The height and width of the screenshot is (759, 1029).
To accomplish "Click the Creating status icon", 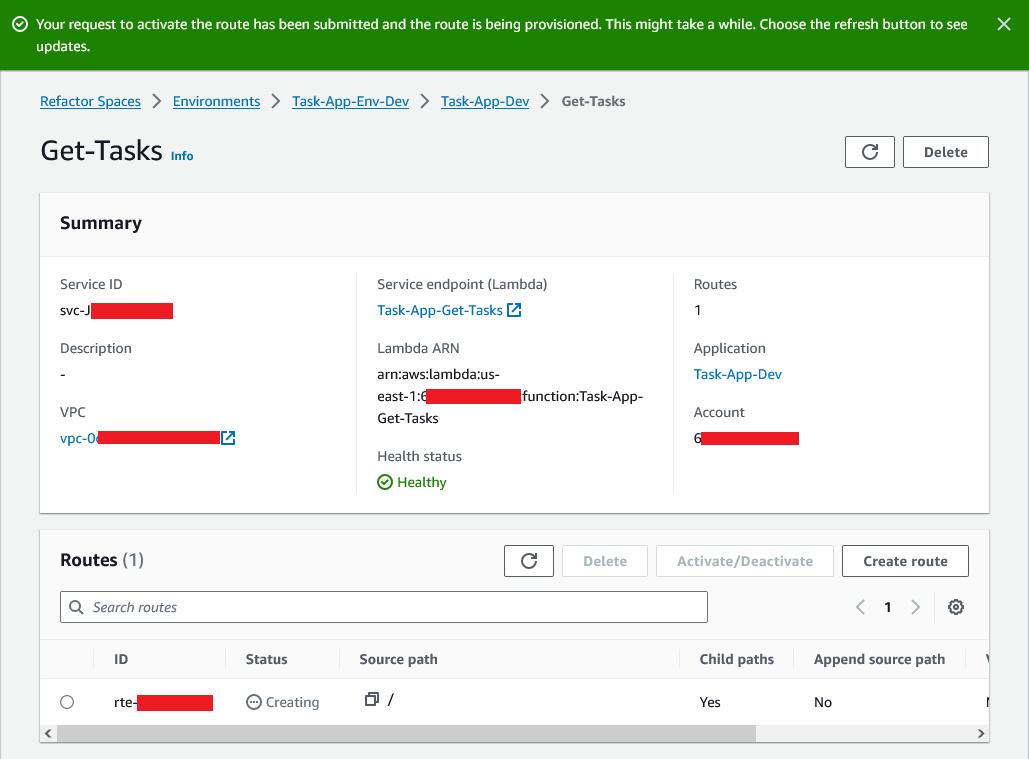I will pos(253,702).
